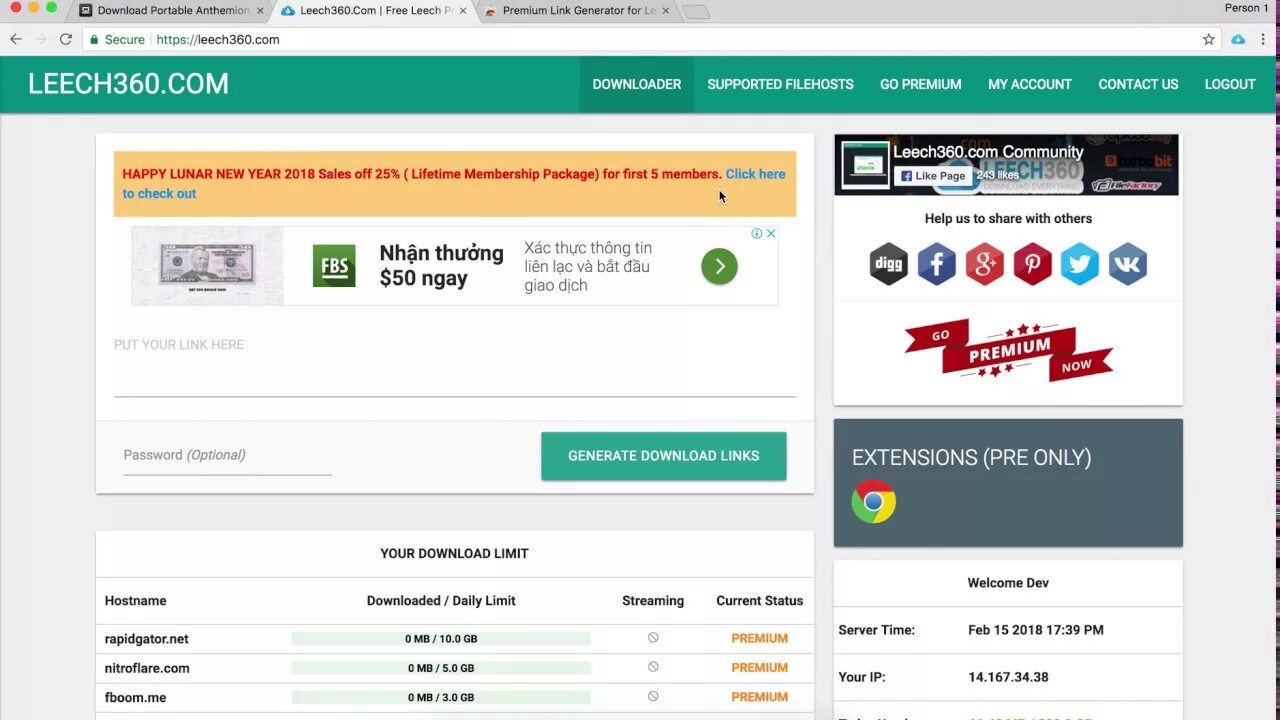Screen dimensions: 1280x720
Task: Click the LEECH360.COM logo
Action: [x=128, y=84]
